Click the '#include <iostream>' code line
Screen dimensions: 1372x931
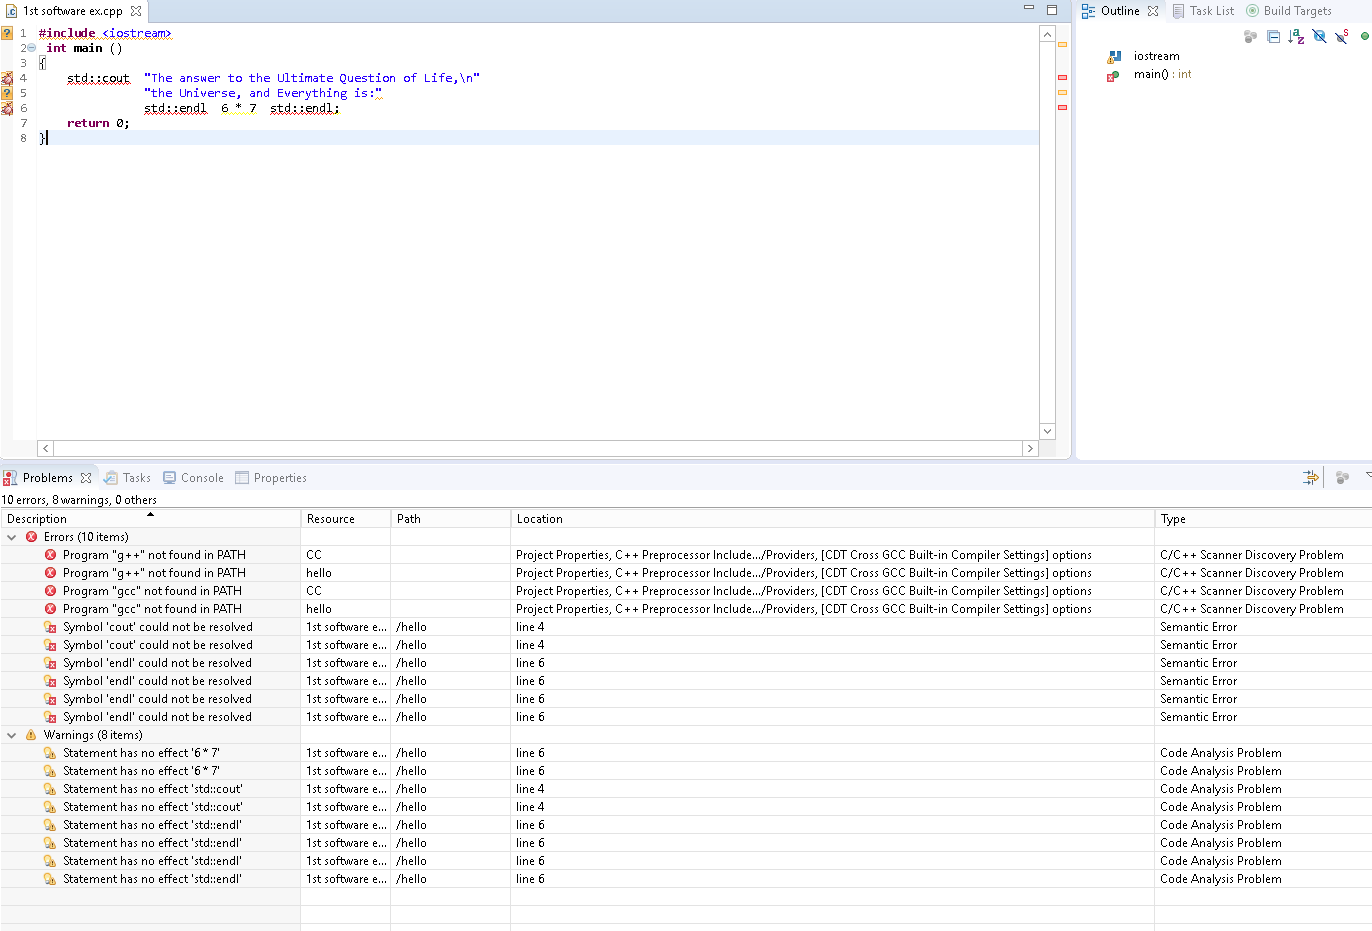105,33
